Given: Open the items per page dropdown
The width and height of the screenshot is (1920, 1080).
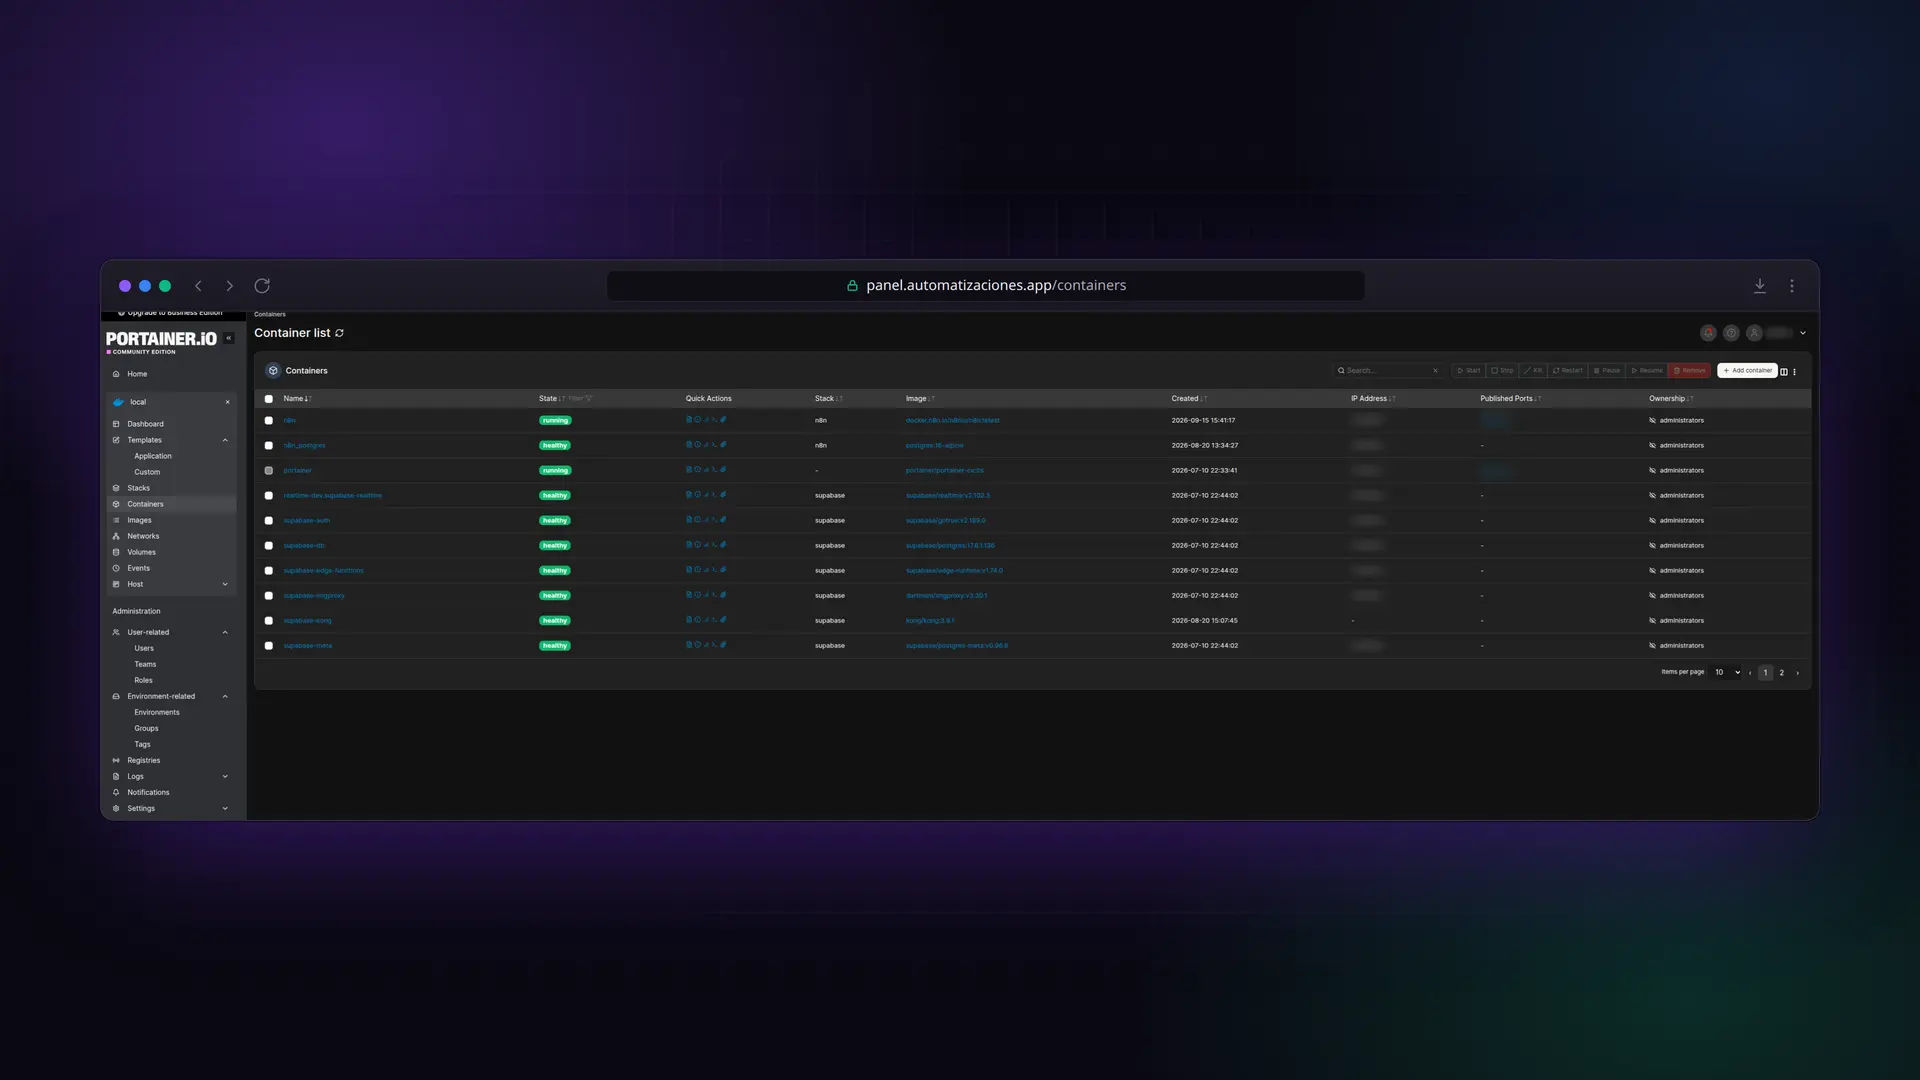Looking at the screenshot, I should [1727, 673].
